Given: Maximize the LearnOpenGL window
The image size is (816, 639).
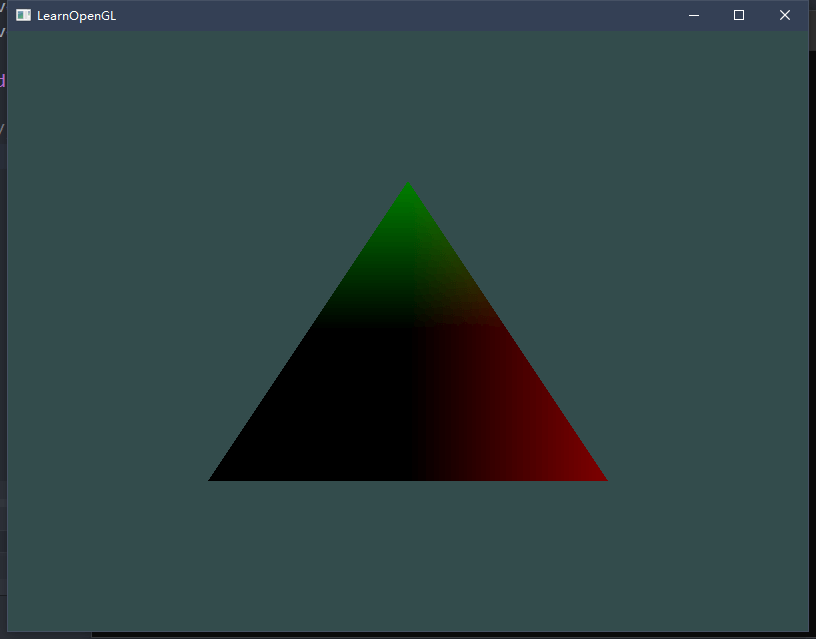Looking at the screenshot, I should [x=739, y=15].
